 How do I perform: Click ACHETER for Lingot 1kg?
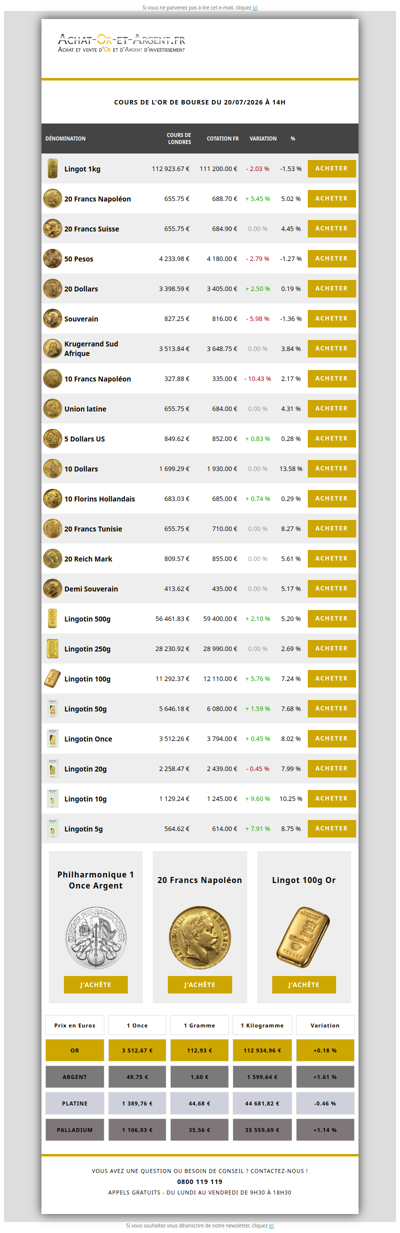tap(332, 169)
